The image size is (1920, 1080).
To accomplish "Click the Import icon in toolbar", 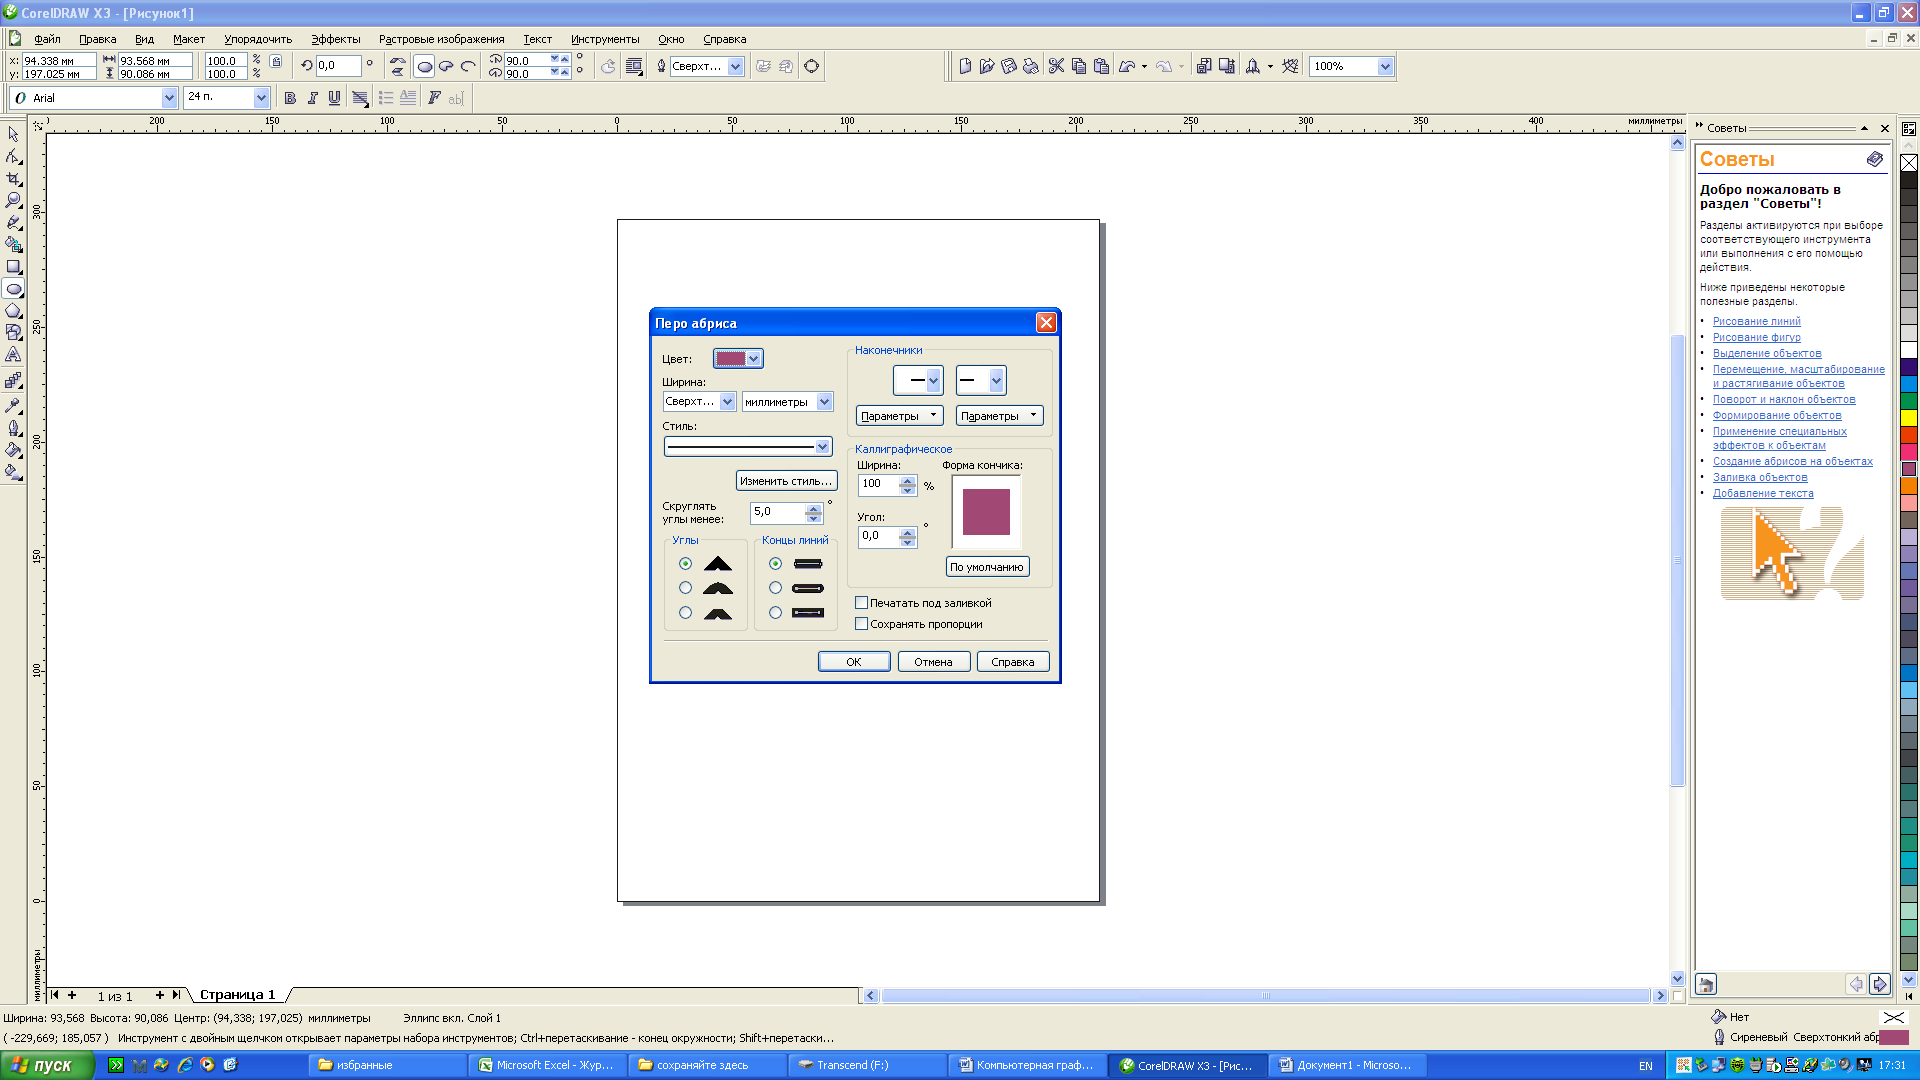I will [1204, 66].
